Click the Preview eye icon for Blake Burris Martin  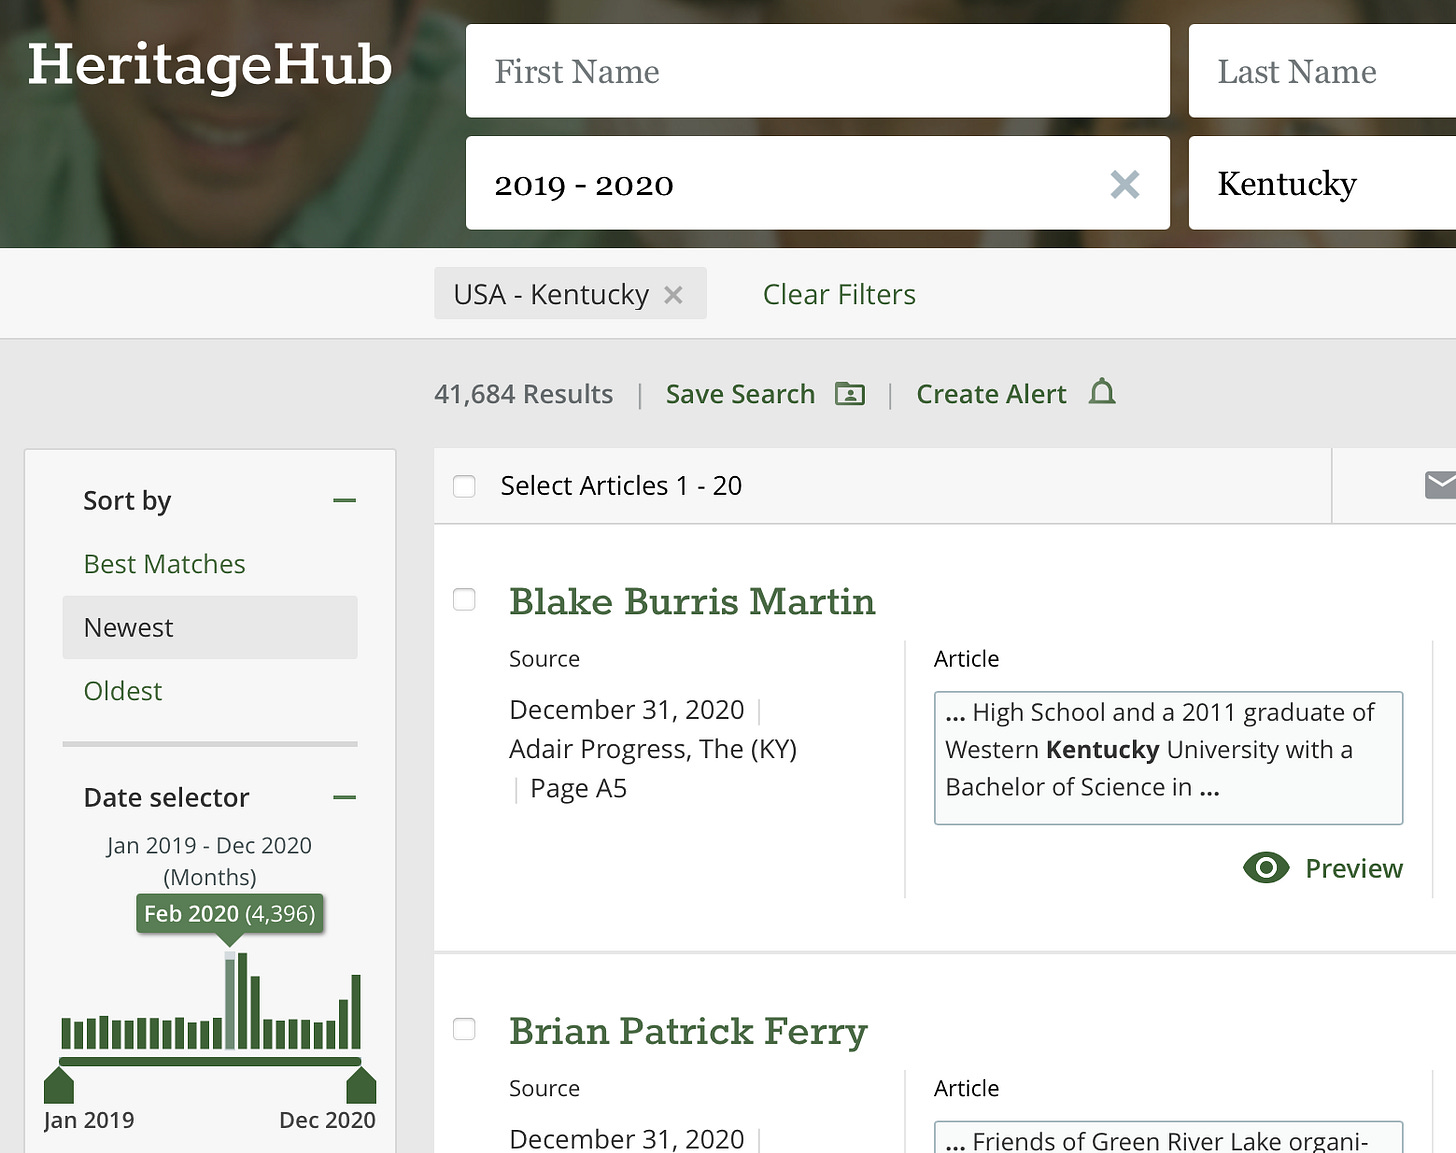click(1266, 868)
